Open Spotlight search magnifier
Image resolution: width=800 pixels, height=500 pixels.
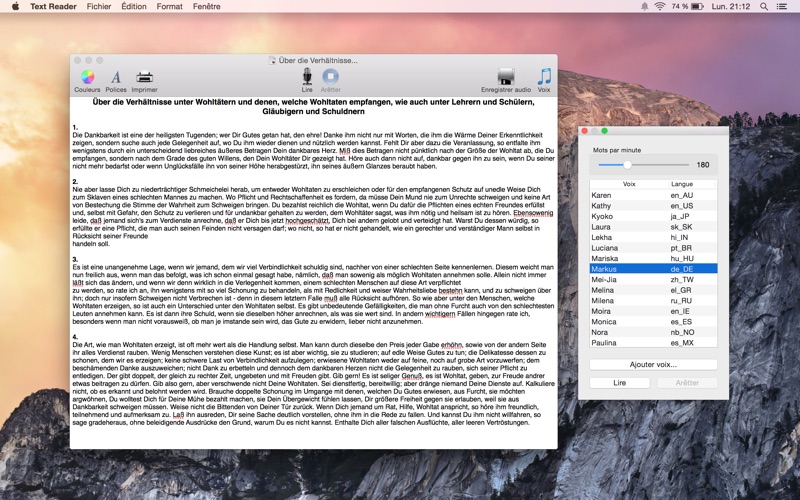tap(764, 6)
